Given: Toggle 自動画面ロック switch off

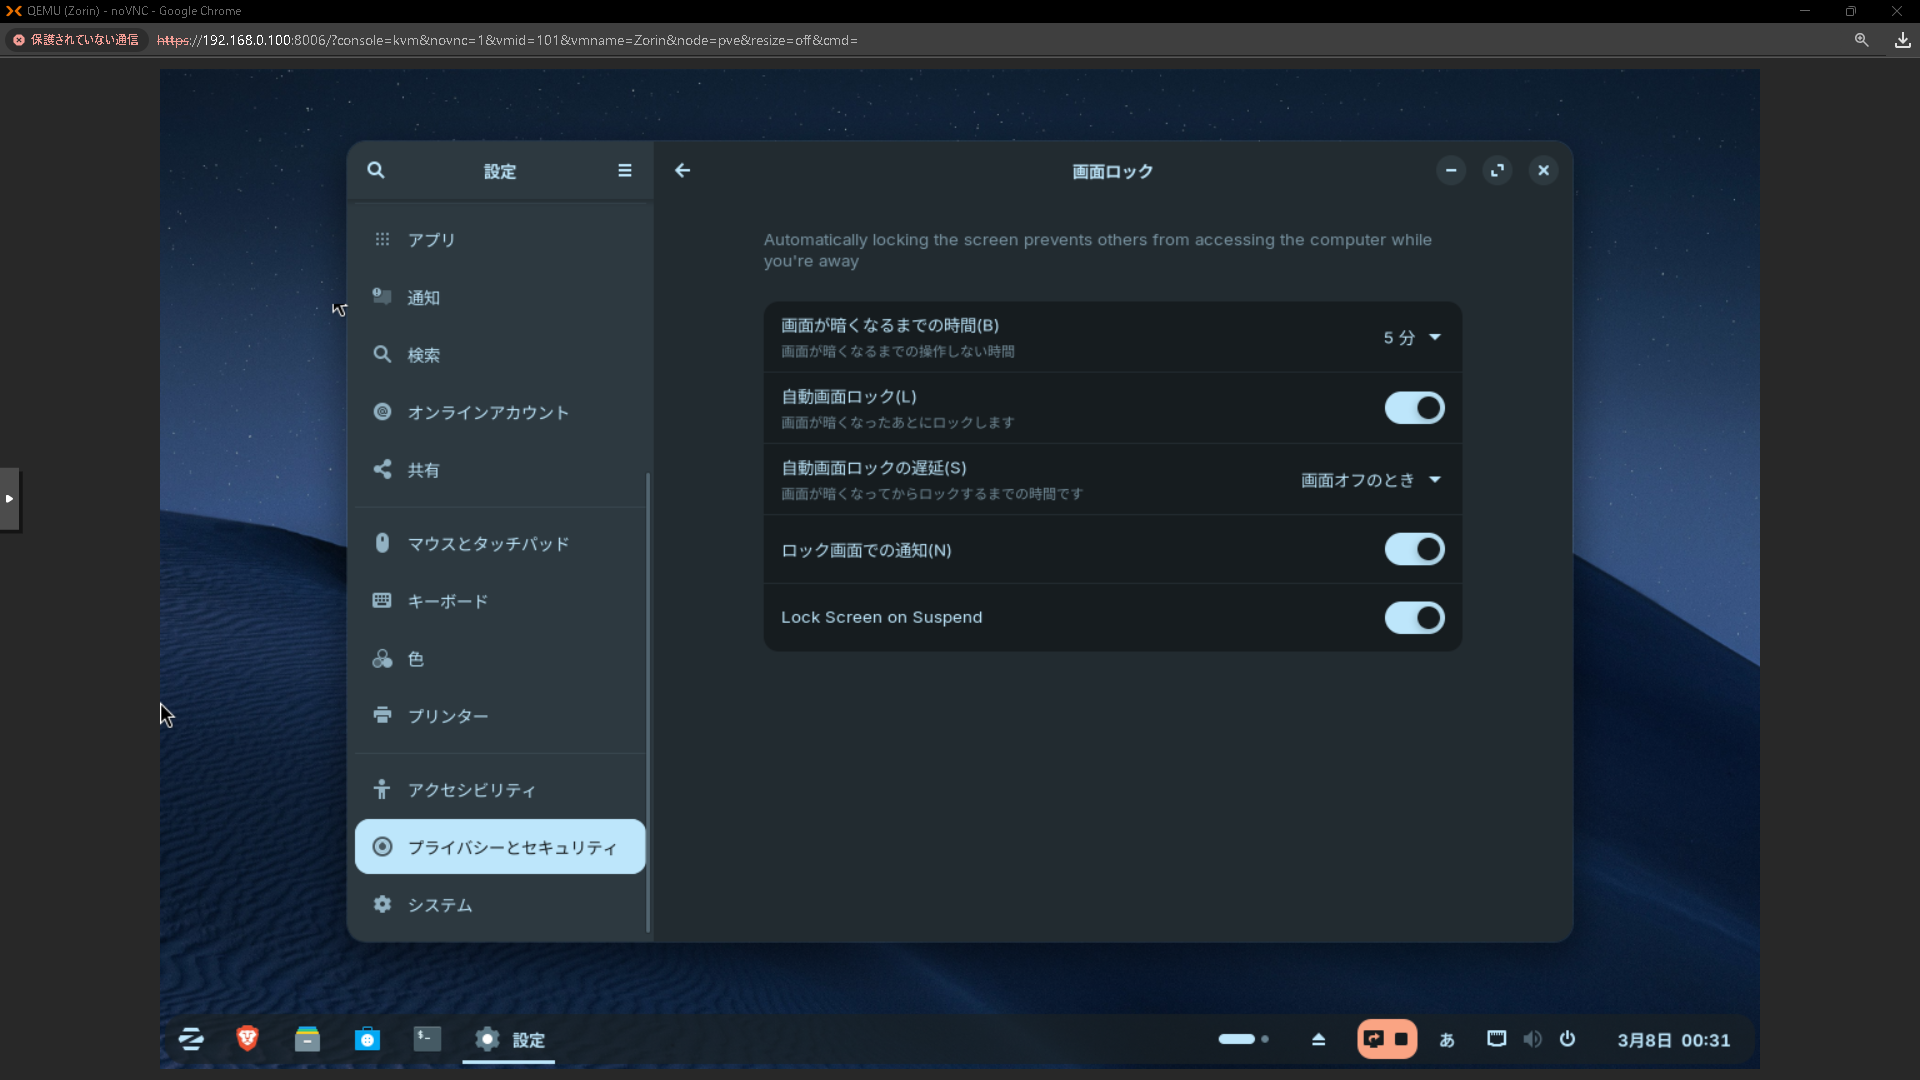Looking at the screenshot, I should point(1413,408).
